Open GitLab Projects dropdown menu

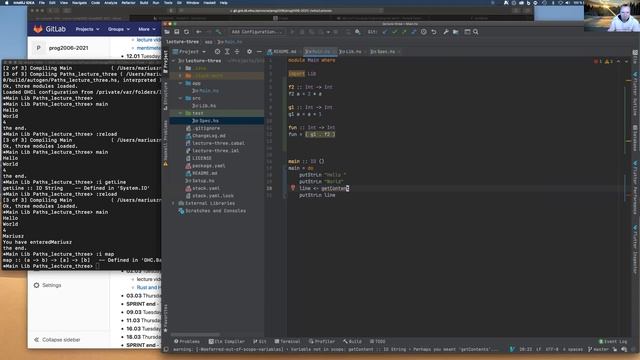click(87, 29)
